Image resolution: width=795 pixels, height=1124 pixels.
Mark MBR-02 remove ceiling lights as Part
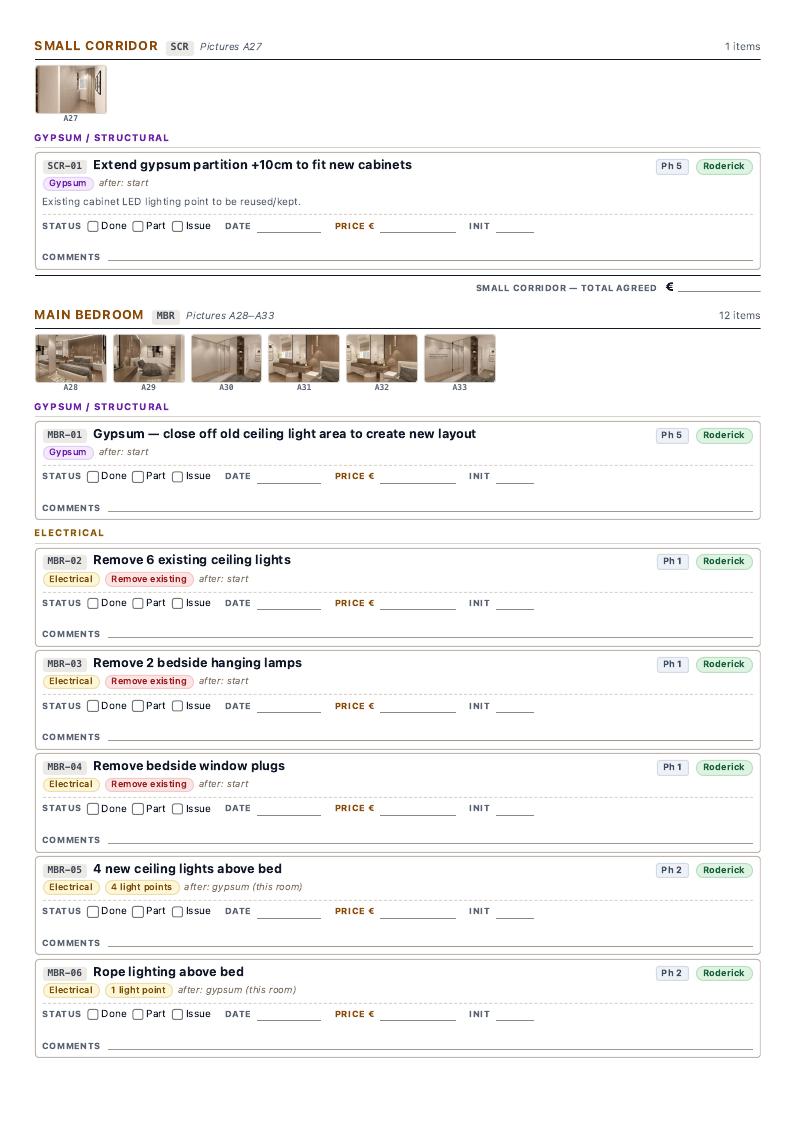(x=138, y=604)
